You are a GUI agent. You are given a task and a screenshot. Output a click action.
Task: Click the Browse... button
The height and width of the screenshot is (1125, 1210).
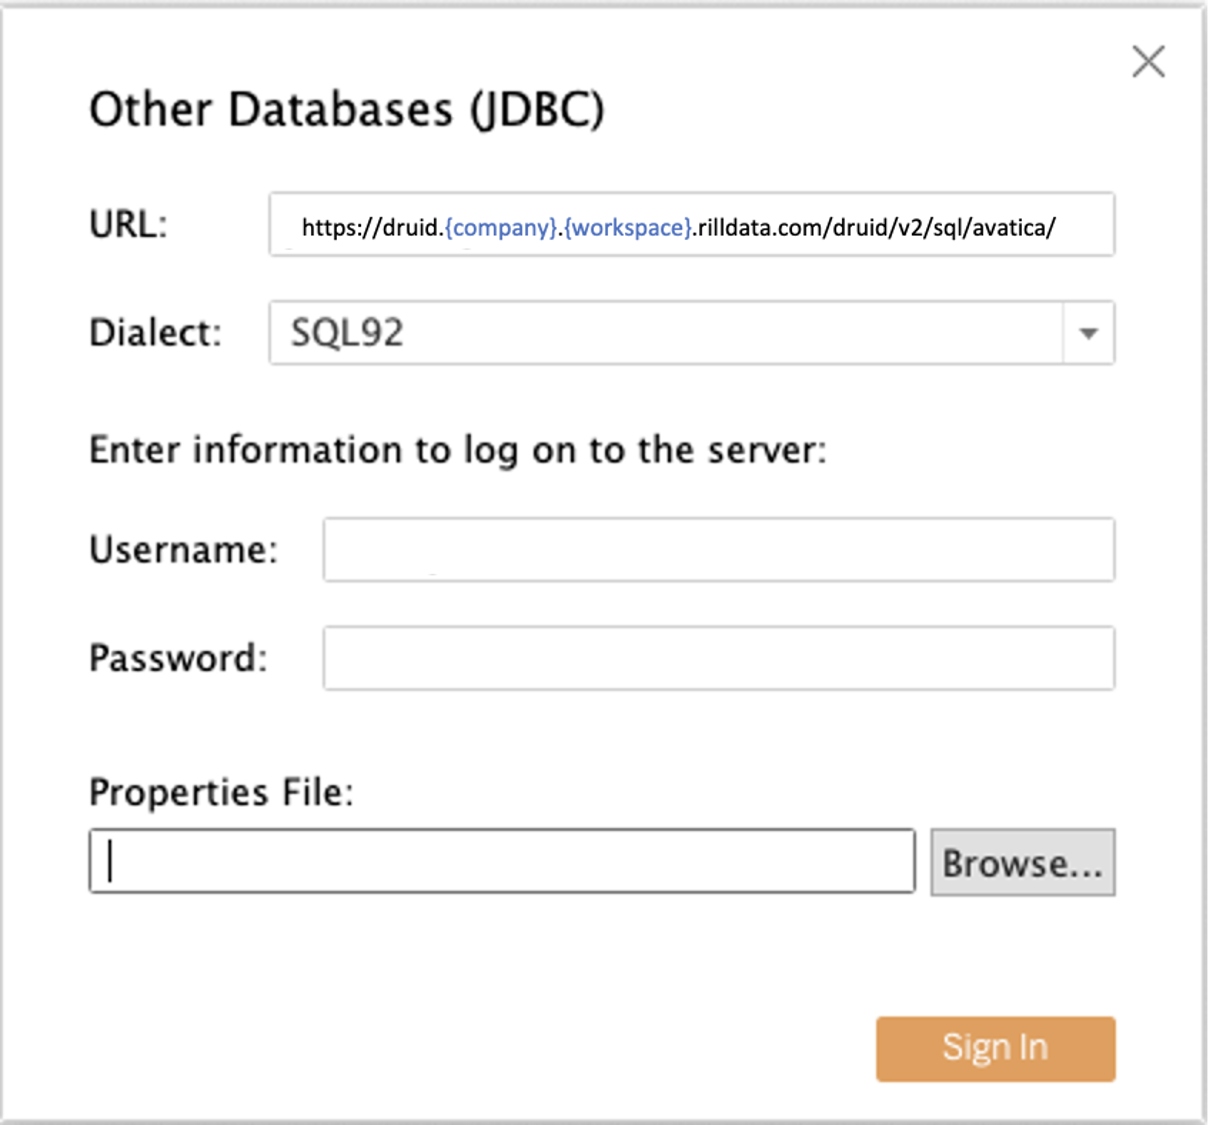coord(1022,862)
